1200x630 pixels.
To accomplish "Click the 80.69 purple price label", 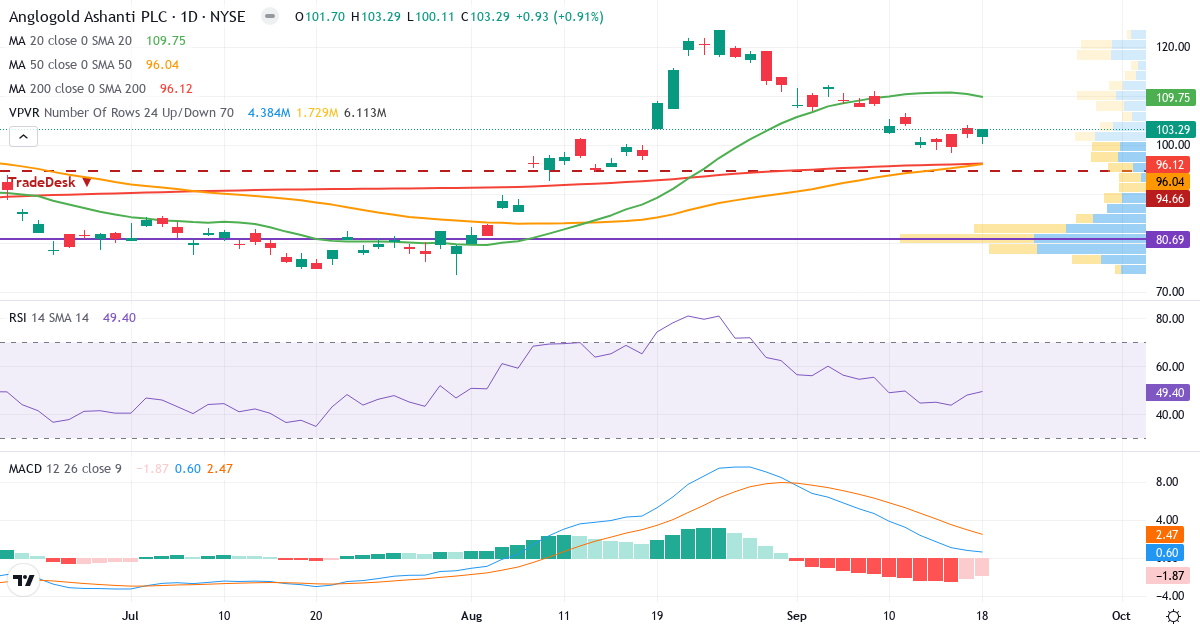I will pyautogui.click(x=1170, y=240).
